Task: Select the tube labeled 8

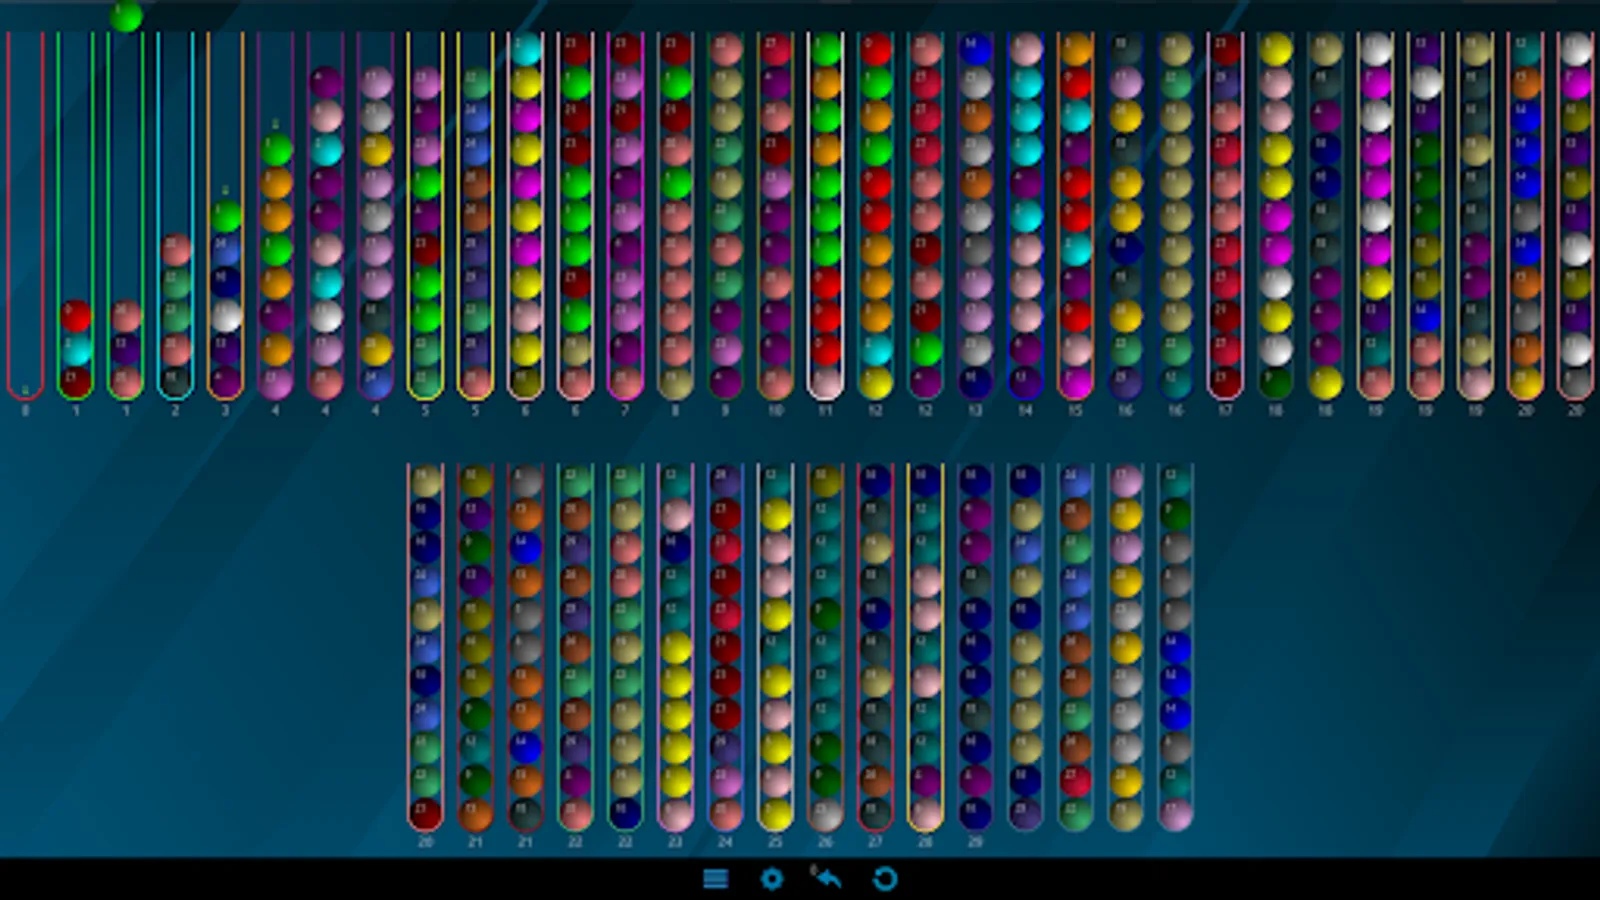Action: click(x=676, y=216)
